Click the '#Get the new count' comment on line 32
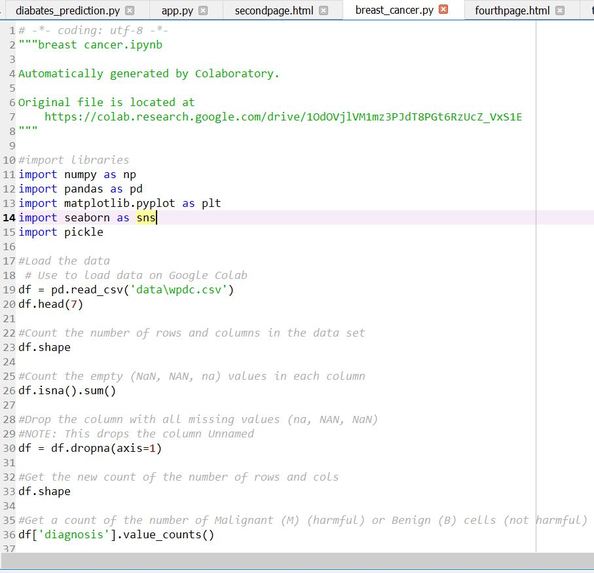594x573 pixels. pos(178,477)
